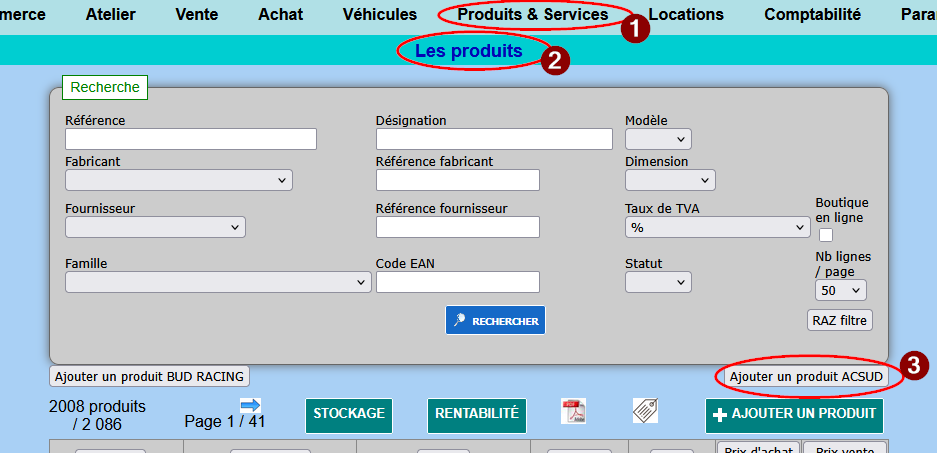This screenshot has width=937, height=453.
Task: Click Ajouter un produit ACSUD
Action: [806, 376]
